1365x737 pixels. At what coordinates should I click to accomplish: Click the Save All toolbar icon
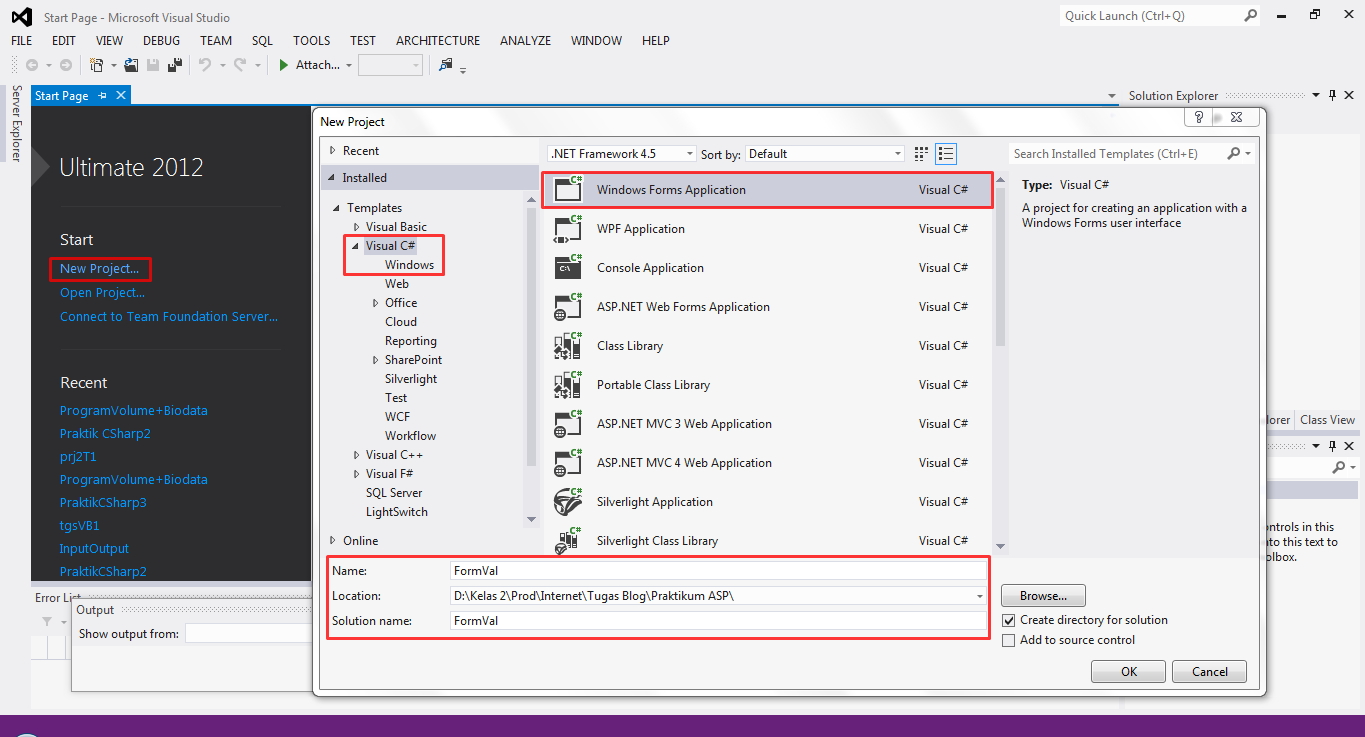point(175,65)
